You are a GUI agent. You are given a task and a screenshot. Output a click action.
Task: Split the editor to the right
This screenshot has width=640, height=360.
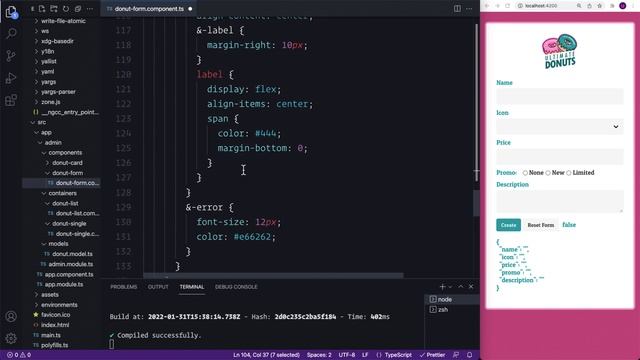pyautogui.click(x=457, y=9)
